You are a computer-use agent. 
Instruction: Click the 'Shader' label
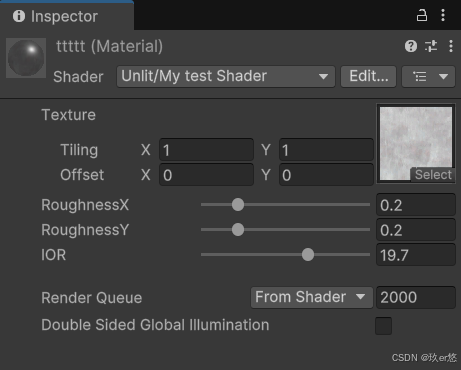pos(78,77)
